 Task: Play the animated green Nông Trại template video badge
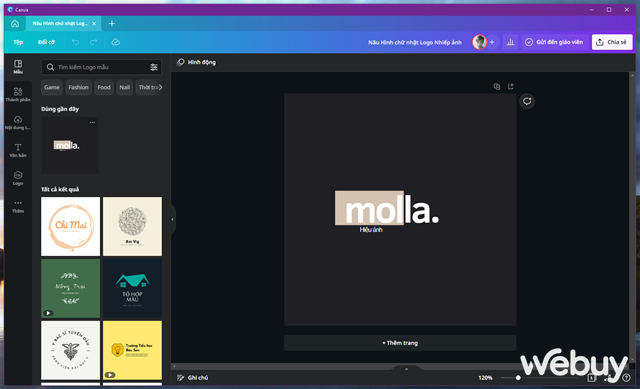pyautogui.click(x=48, y=313)
